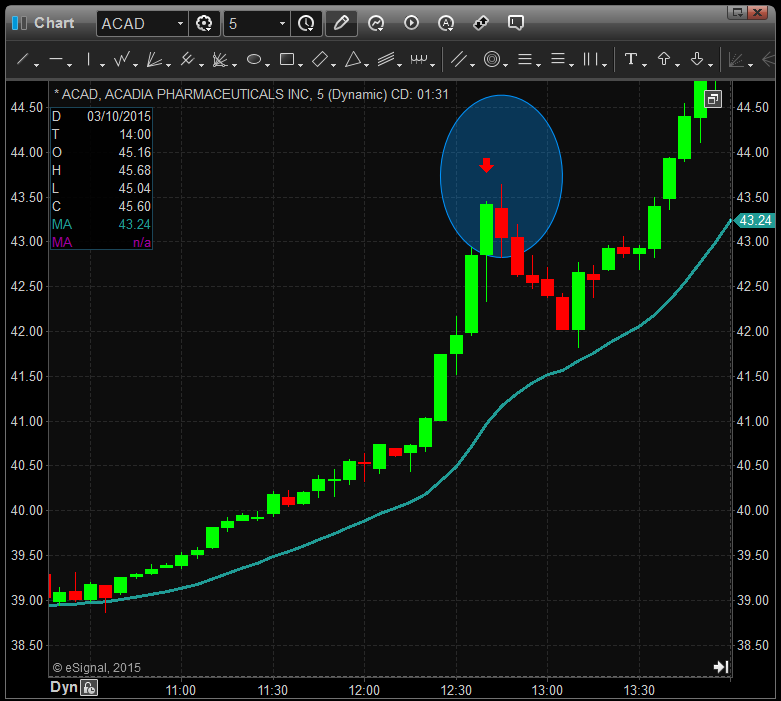781x701 pixels.
Task: Expand down arrow tool options arrow
Action: (x=711, y=65)
